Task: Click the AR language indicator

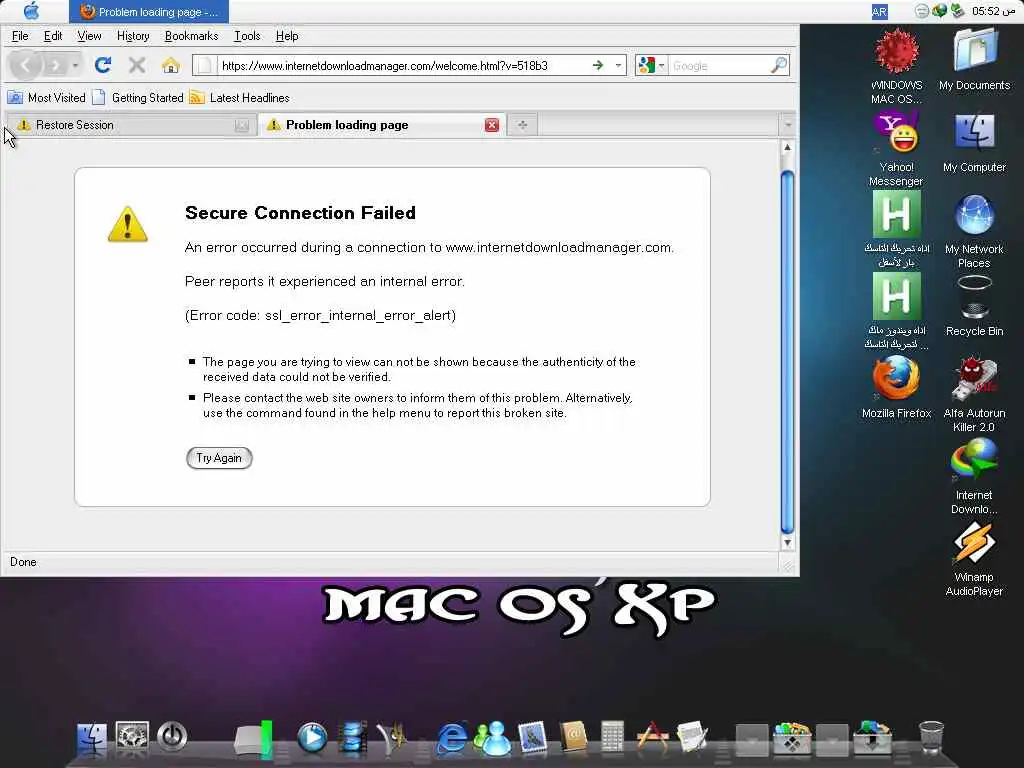Action: coord(879,12)
